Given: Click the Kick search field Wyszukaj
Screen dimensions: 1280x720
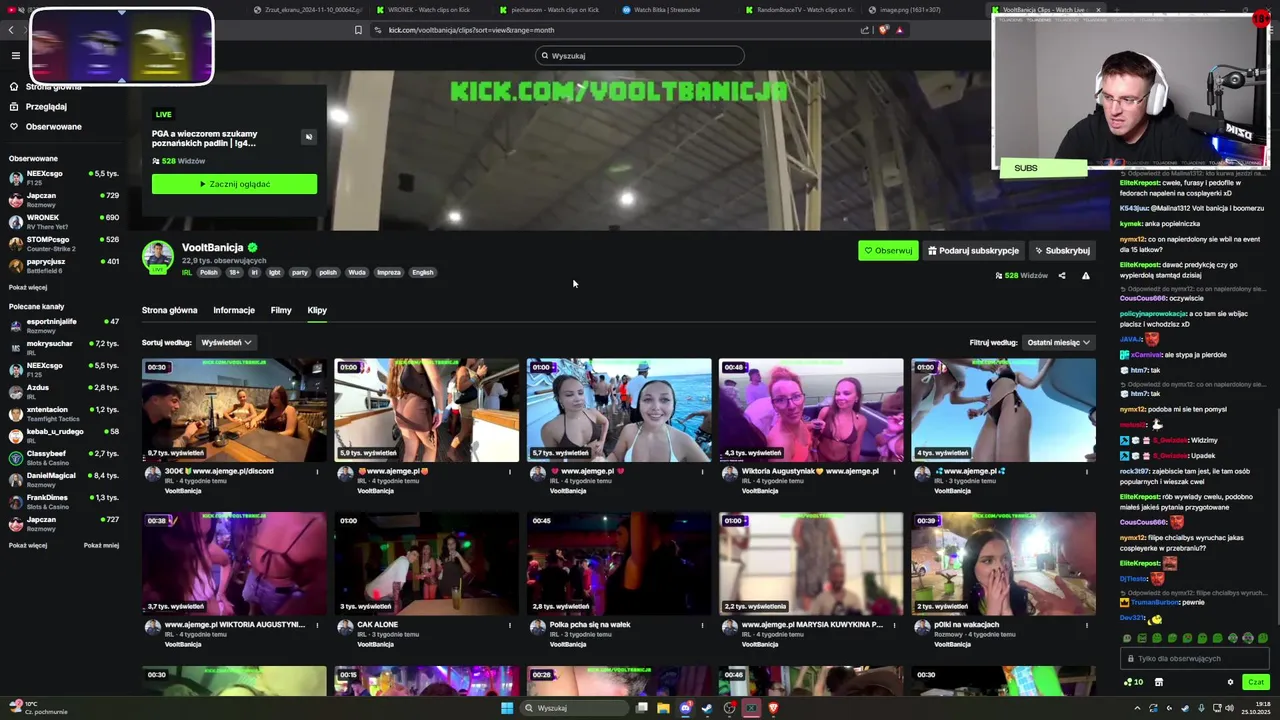Looking at the screenshot, I should (640, 56).
